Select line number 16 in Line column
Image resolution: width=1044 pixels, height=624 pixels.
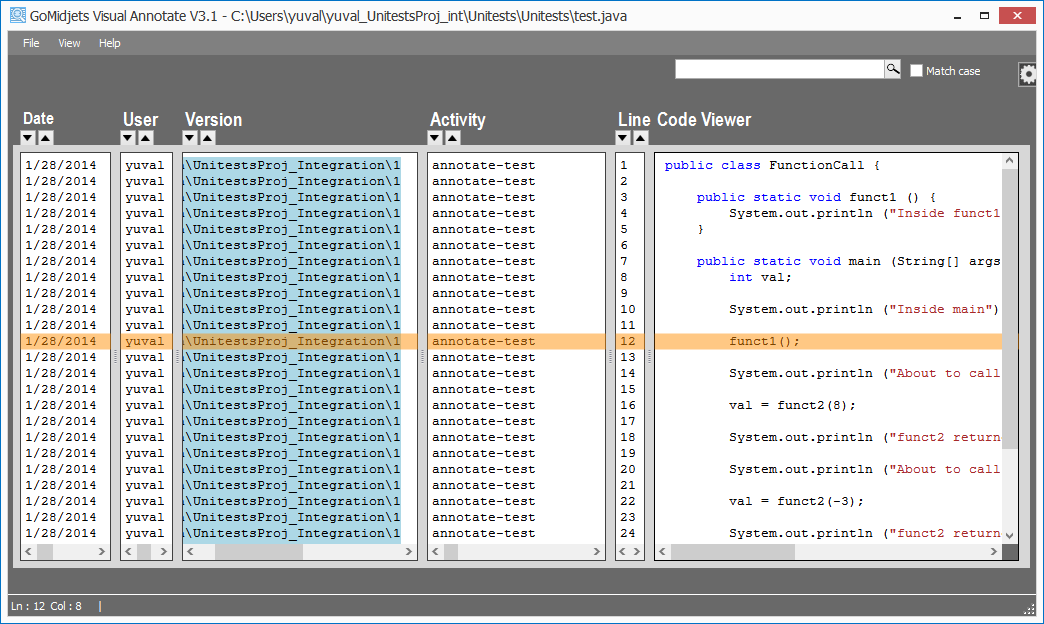(628, 405)
